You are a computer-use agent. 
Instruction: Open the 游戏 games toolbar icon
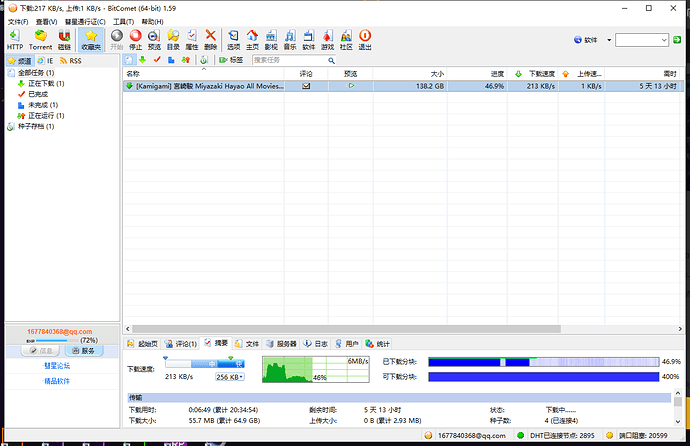[328, 40]
